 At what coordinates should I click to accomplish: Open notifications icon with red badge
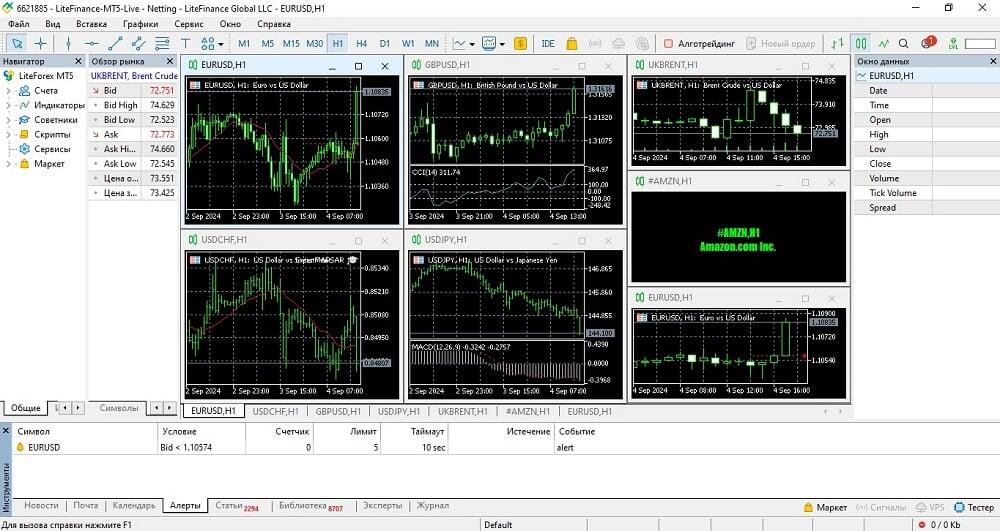point(928,43)
